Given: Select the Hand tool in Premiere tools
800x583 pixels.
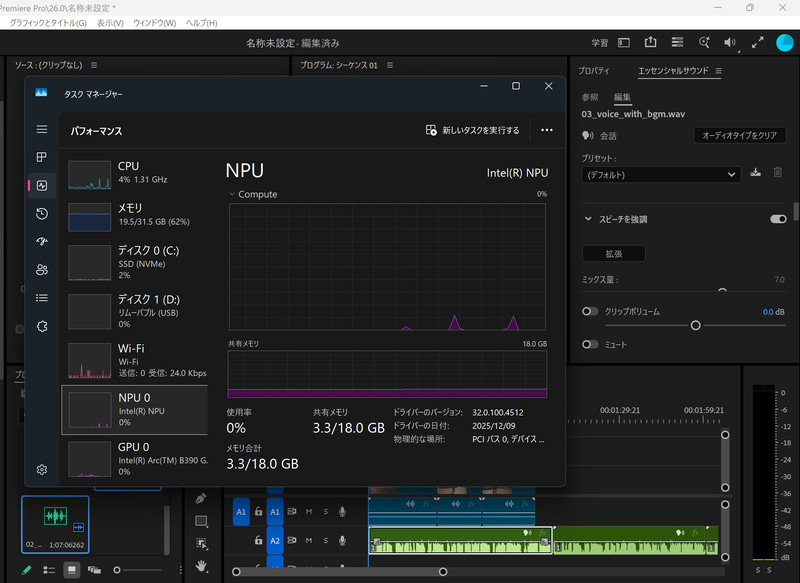Looking at the screenshot, I should tap(201, 565).
